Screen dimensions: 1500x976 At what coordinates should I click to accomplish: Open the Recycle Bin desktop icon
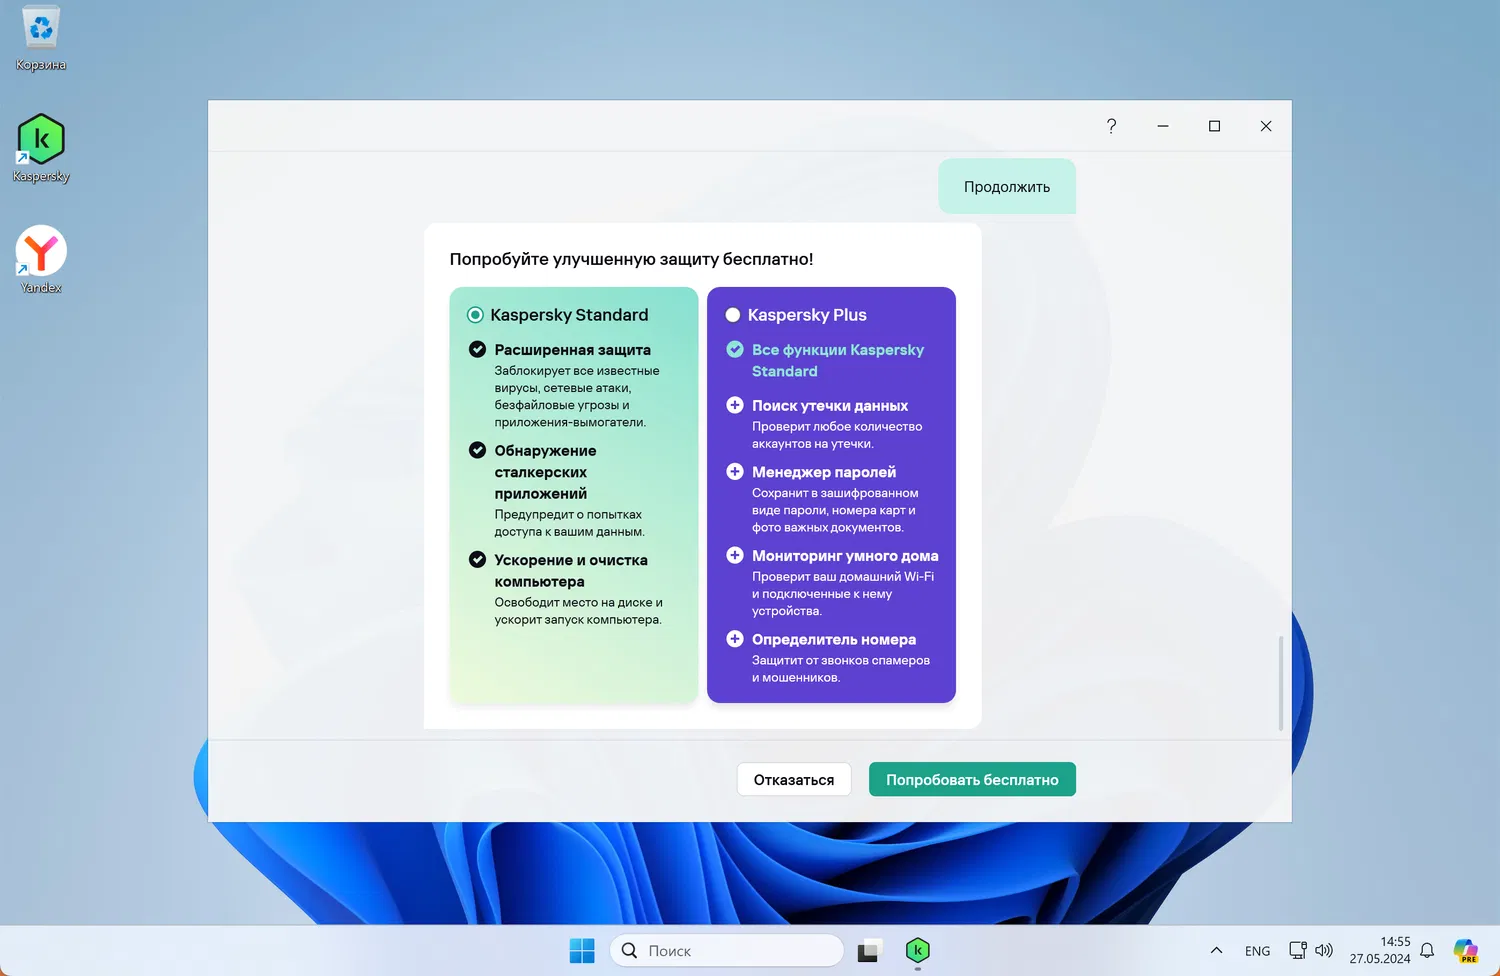[41, 38]
